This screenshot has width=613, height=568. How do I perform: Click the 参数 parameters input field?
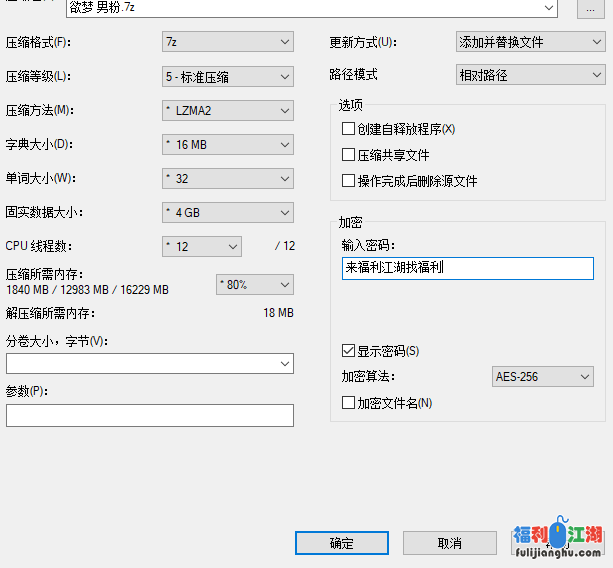[149, 415]
